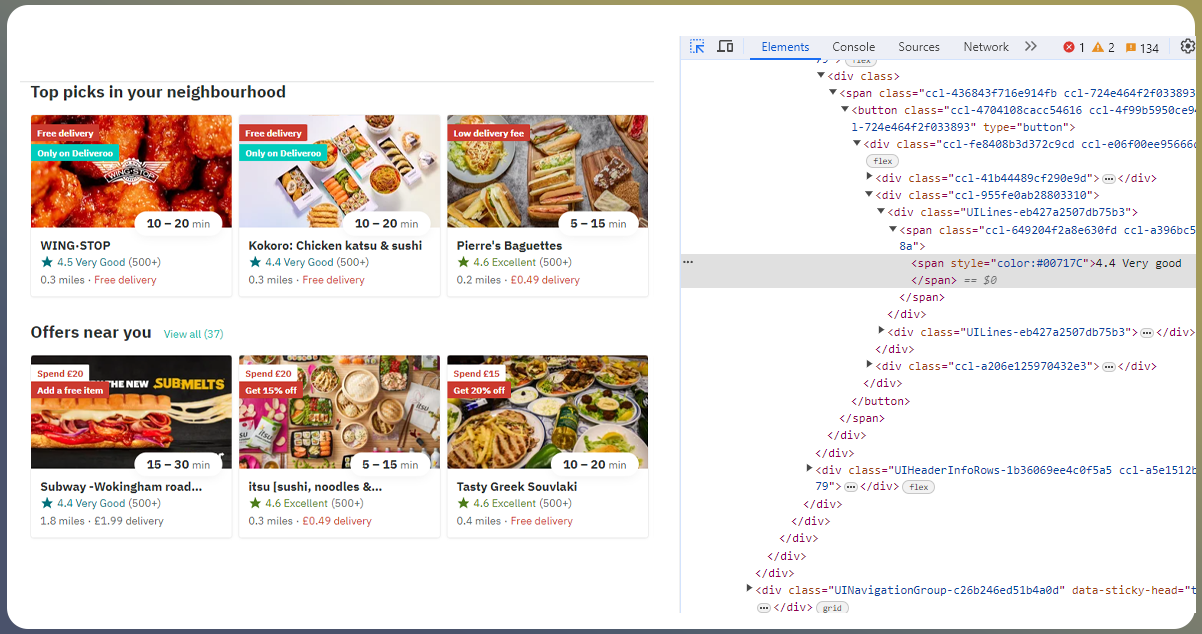
Task: Click the View all (37) link
Action: [193, 334]
